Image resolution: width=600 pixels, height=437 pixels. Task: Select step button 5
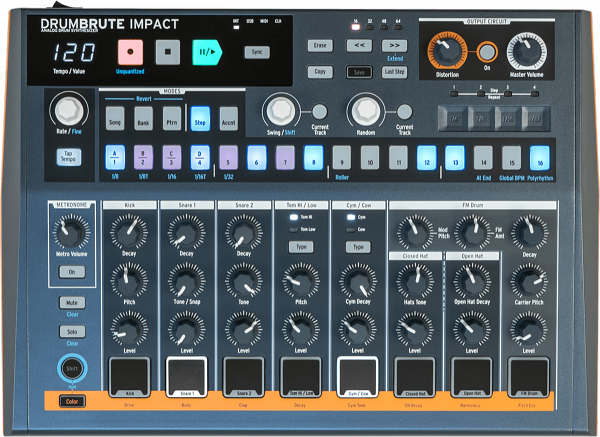(x=228, y=157)
